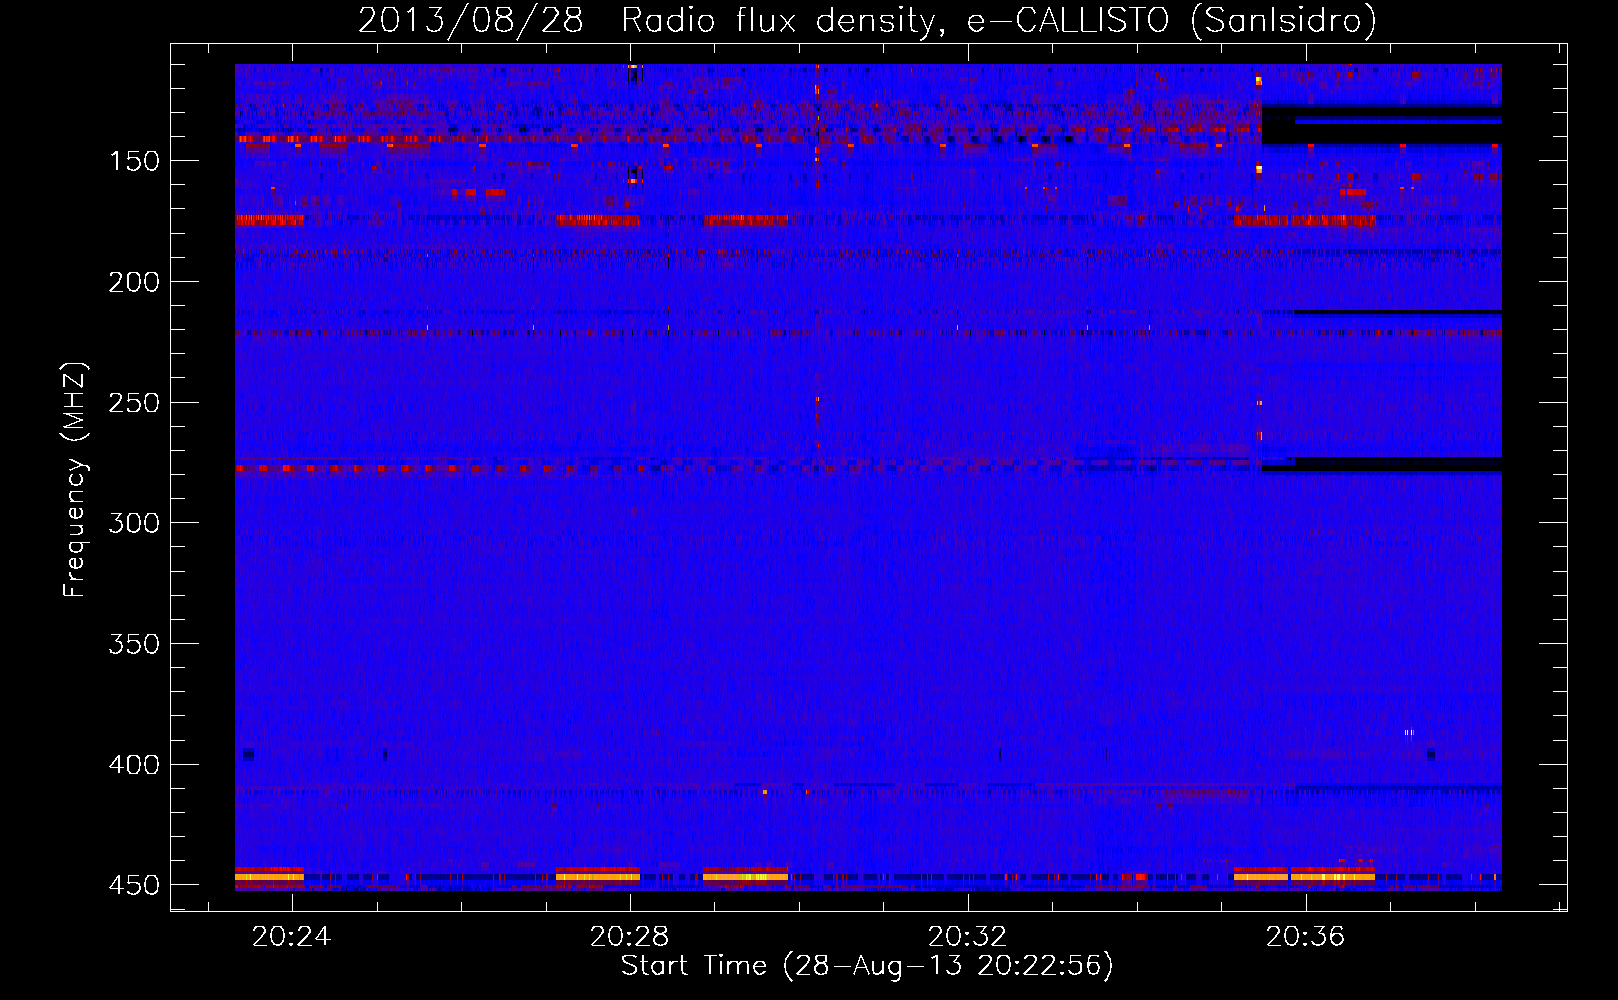The height and width of the screenshot is (1000, 1618).
Task: Click the 20:36 time tick label
Action: tap(1305, 937)
